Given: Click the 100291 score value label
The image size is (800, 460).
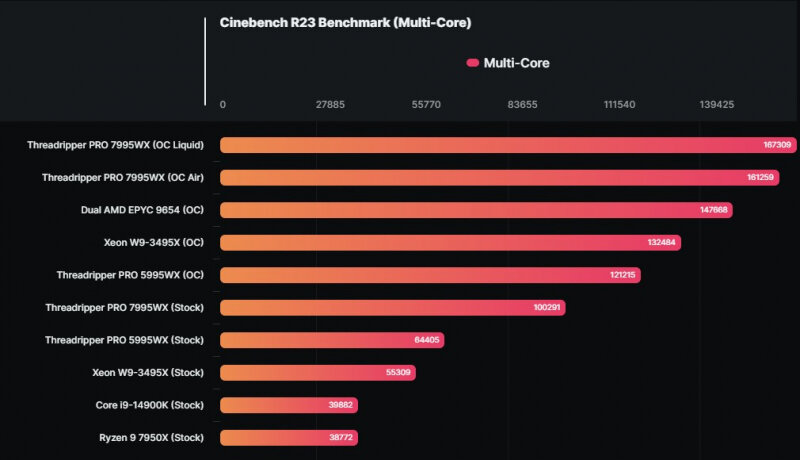Looking at the screenshot, I should [x=547, y=308].
